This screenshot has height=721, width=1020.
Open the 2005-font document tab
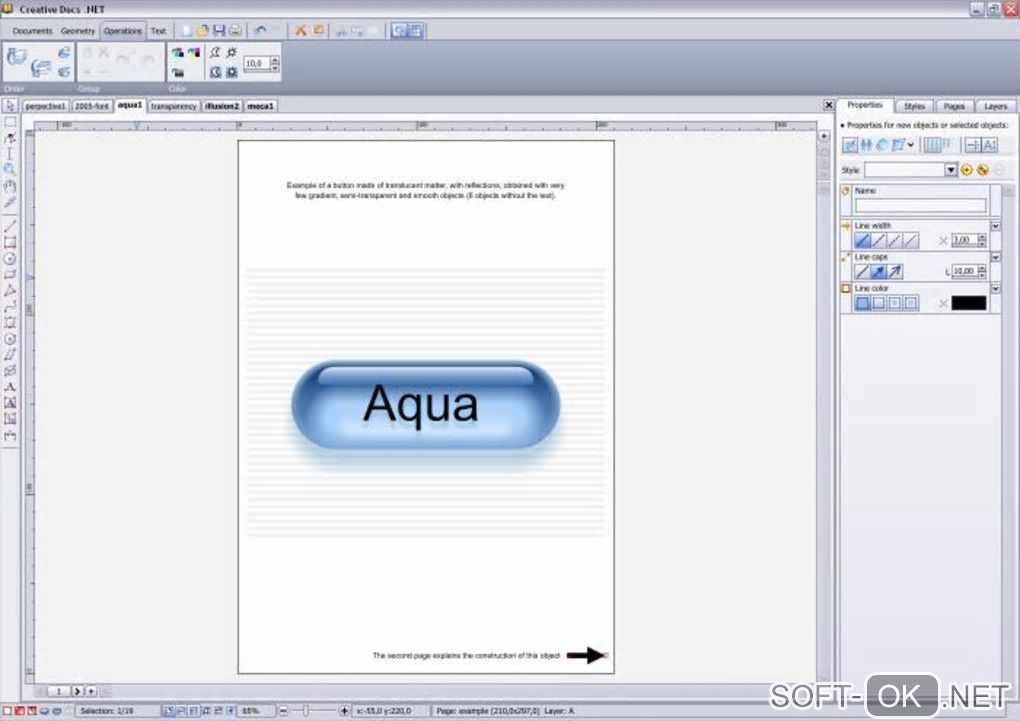click(x=92, y=106)
